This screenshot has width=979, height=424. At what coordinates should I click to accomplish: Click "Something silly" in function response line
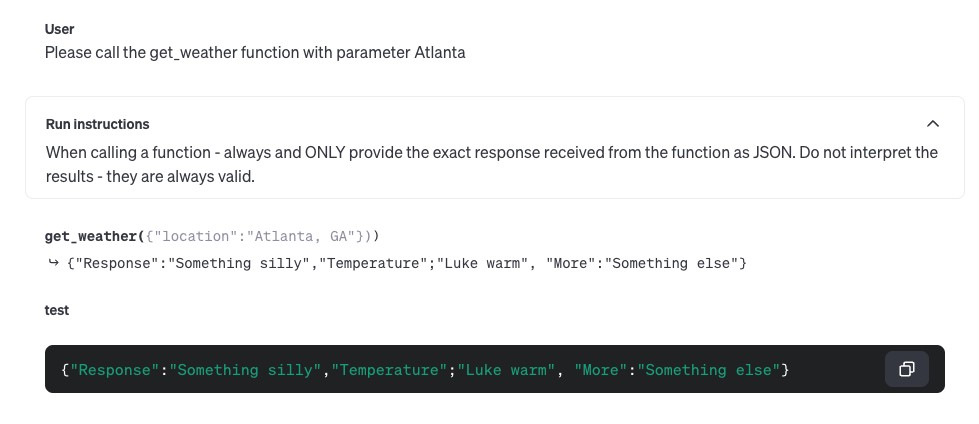(x=242, y=263)
